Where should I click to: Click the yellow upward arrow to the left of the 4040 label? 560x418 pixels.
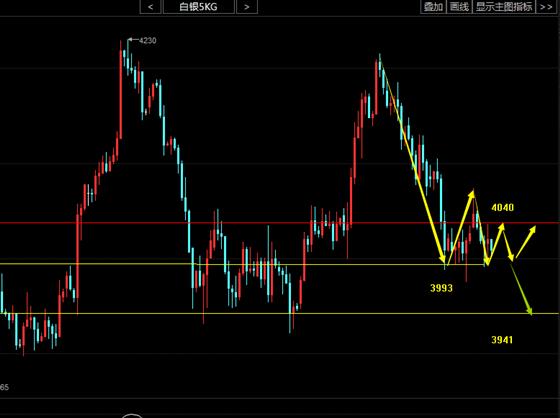click(461, 227)
